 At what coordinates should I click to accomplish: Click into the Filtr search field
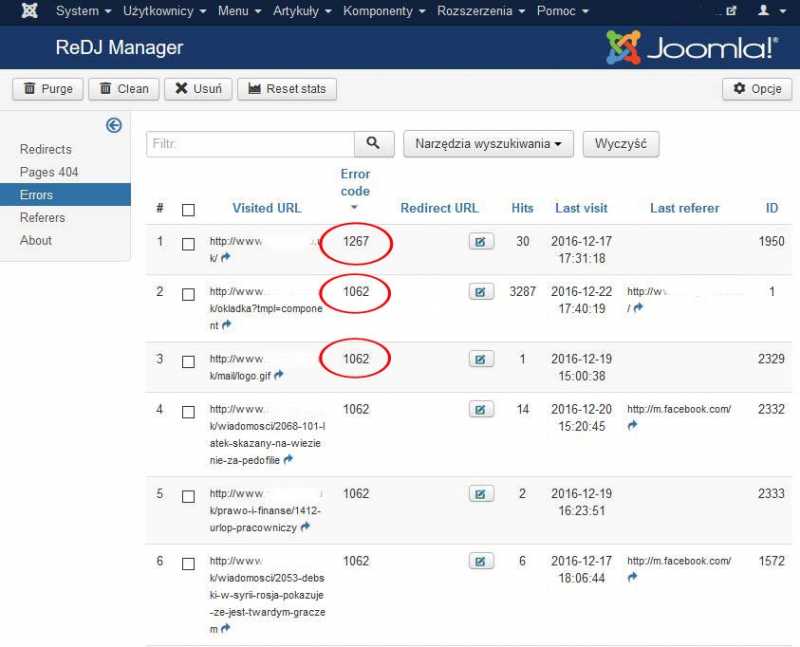[250, 144]
